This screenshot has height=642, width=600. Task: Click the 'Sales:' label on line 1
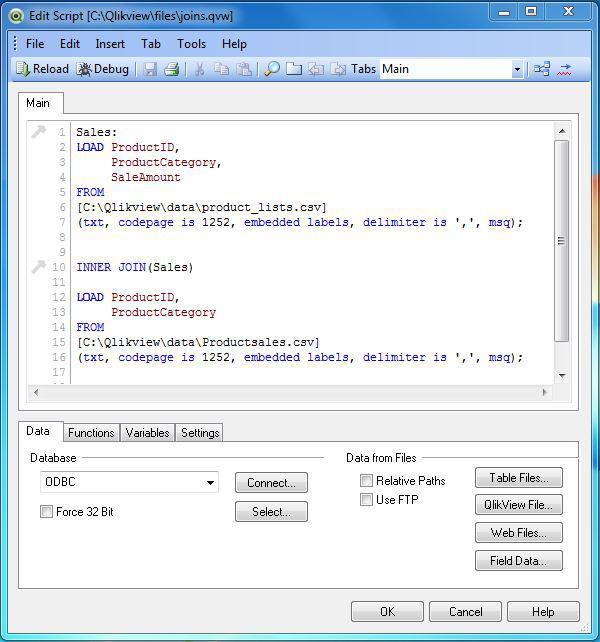click(97, 132)
